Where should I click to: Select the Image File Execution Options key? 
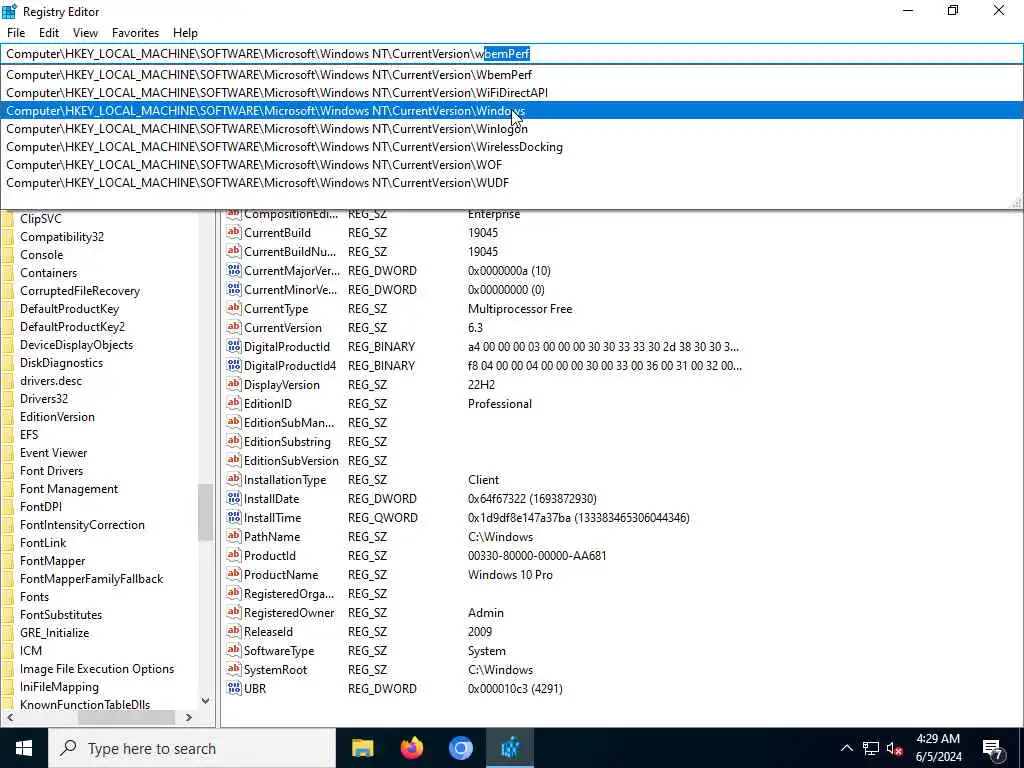tap(97, 669)
